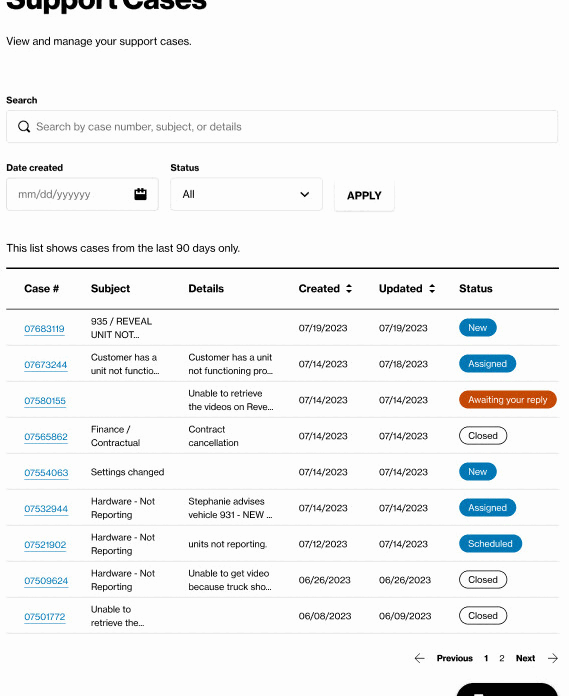Click Closed badge for case 07509624
The height and width of the screenshot is (696, 569).
coord(483,579)
